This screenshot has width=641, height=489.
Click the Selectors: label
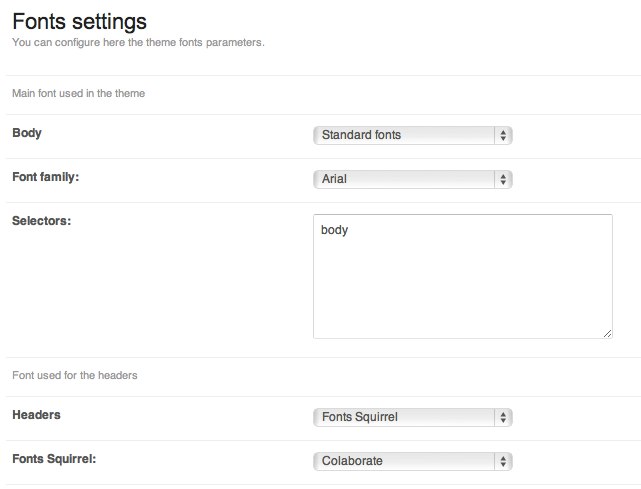click(41, 221)
